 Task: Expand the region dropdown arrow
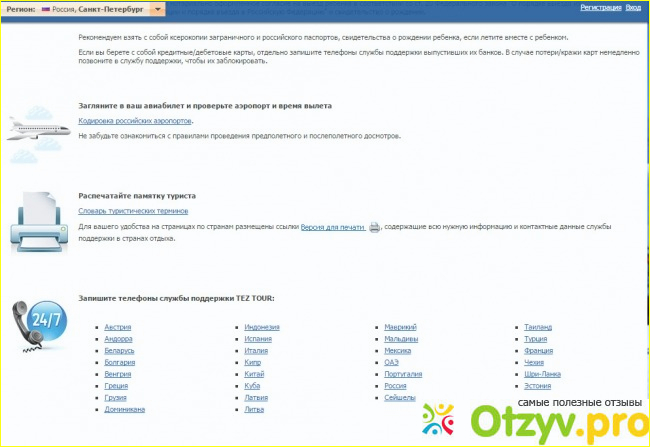[x=157, y=7]
